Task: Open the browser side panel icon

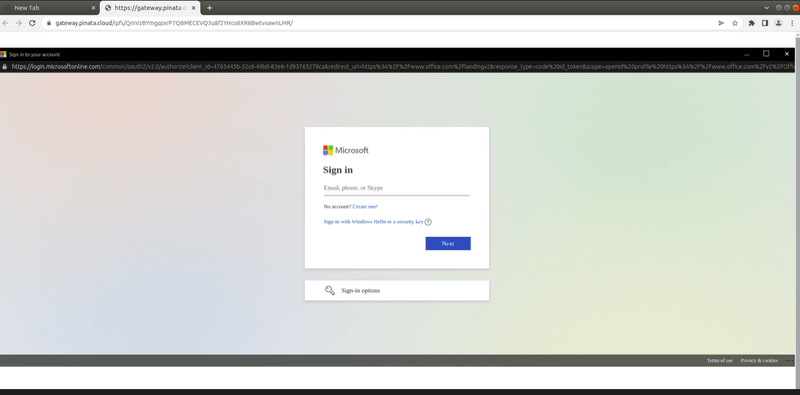Action: pyautogui.click(x=765, y=23)
